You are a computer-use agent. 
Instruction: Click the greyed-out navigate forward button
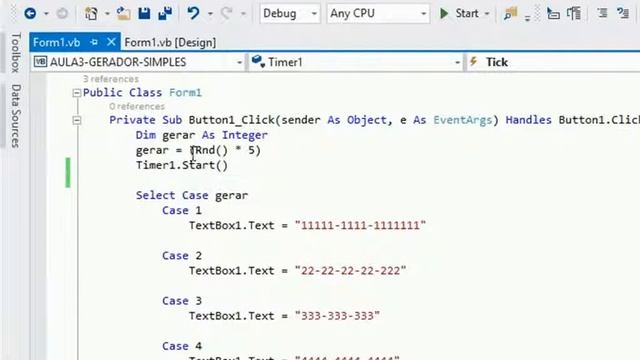coord(62,13)
